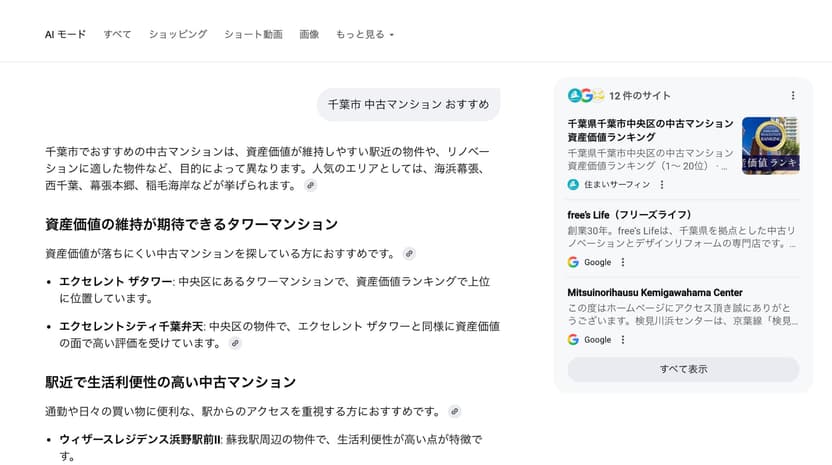
Task: Click the link icon after エクセレントシティ千葉弁天 description
Action: pyautogui.click(x=235, y=343)
